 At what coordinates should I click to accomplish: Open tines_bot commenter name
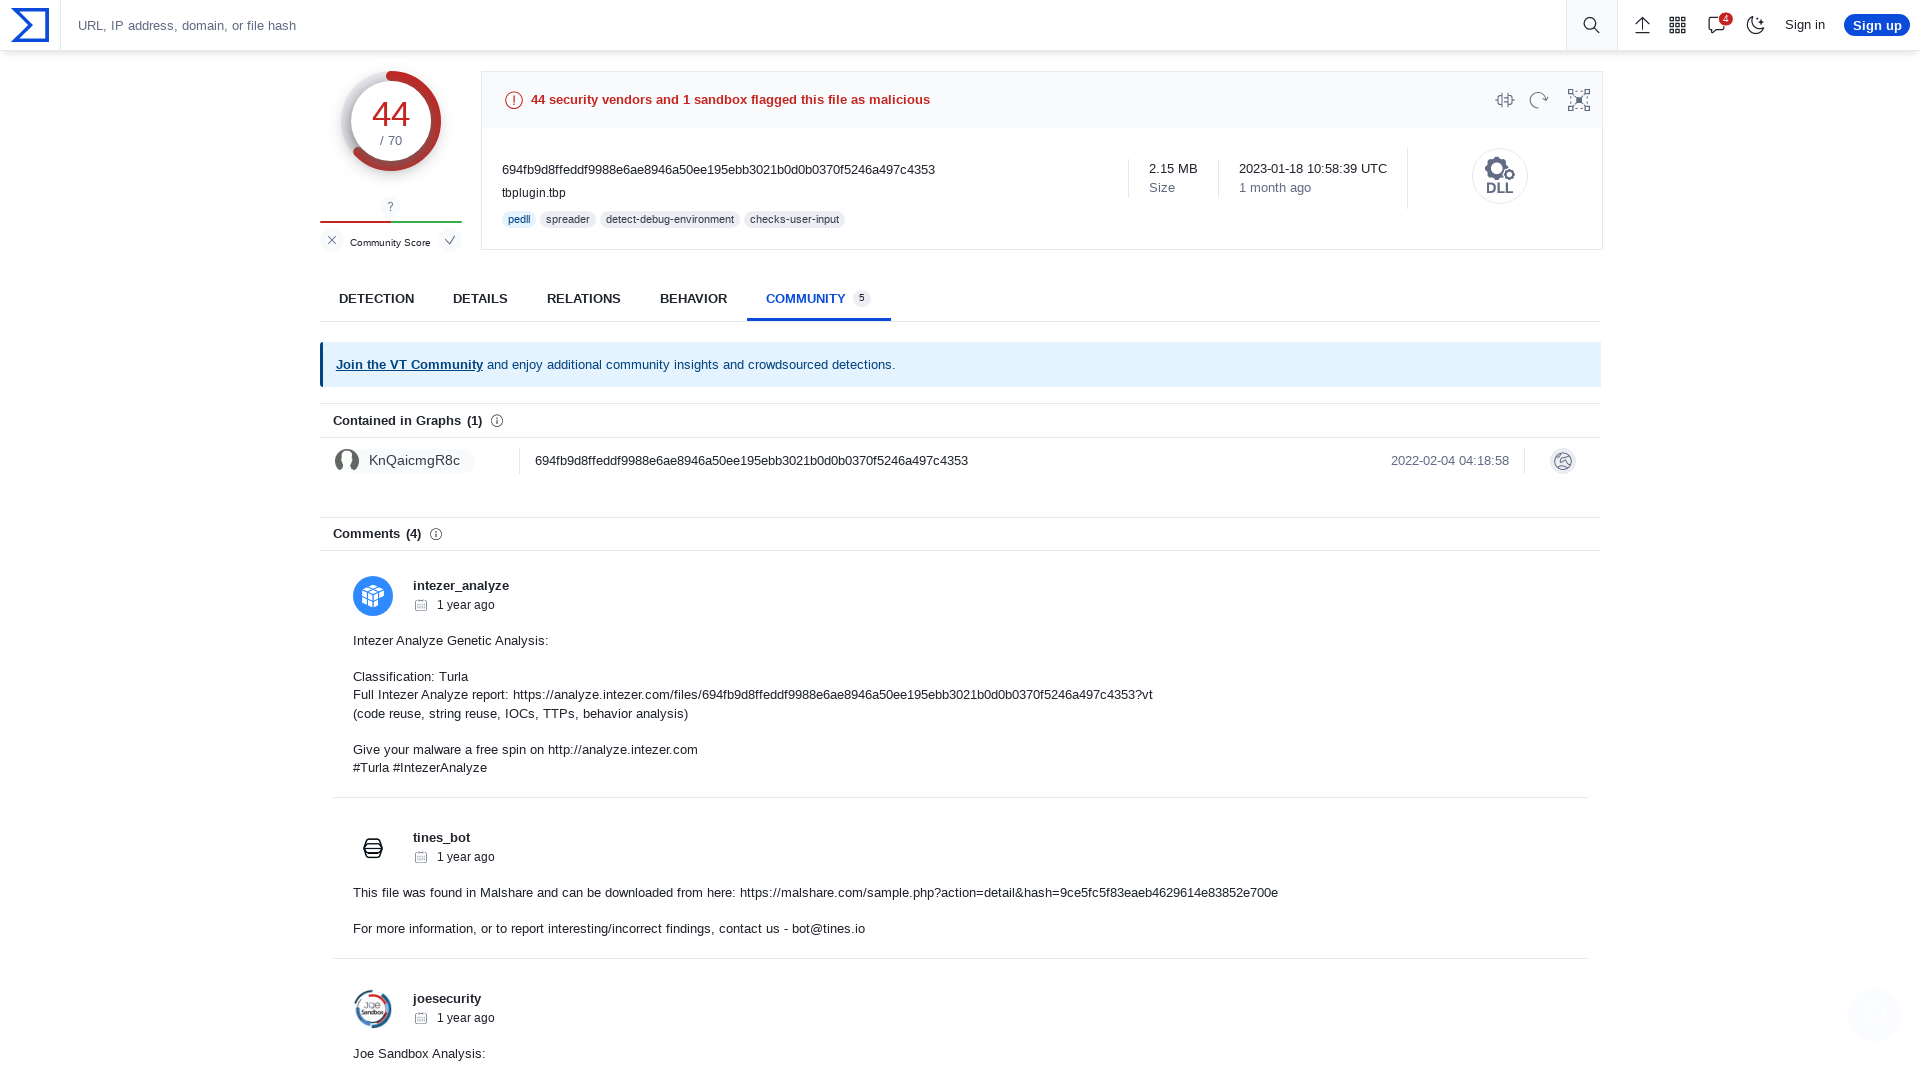[441, 838]
